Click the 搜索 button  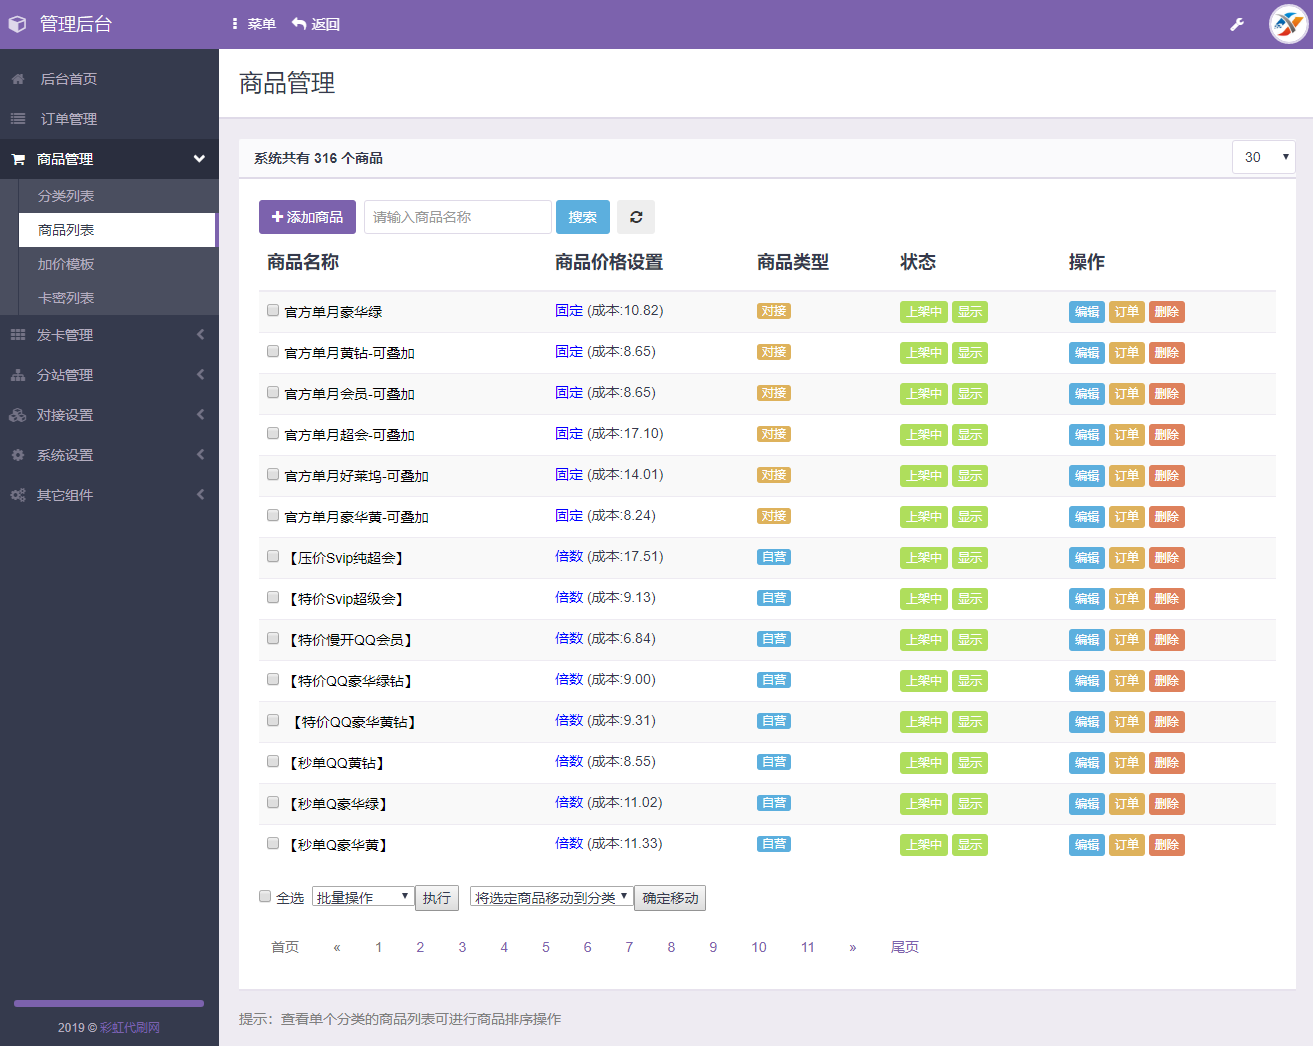click(583, 217)
